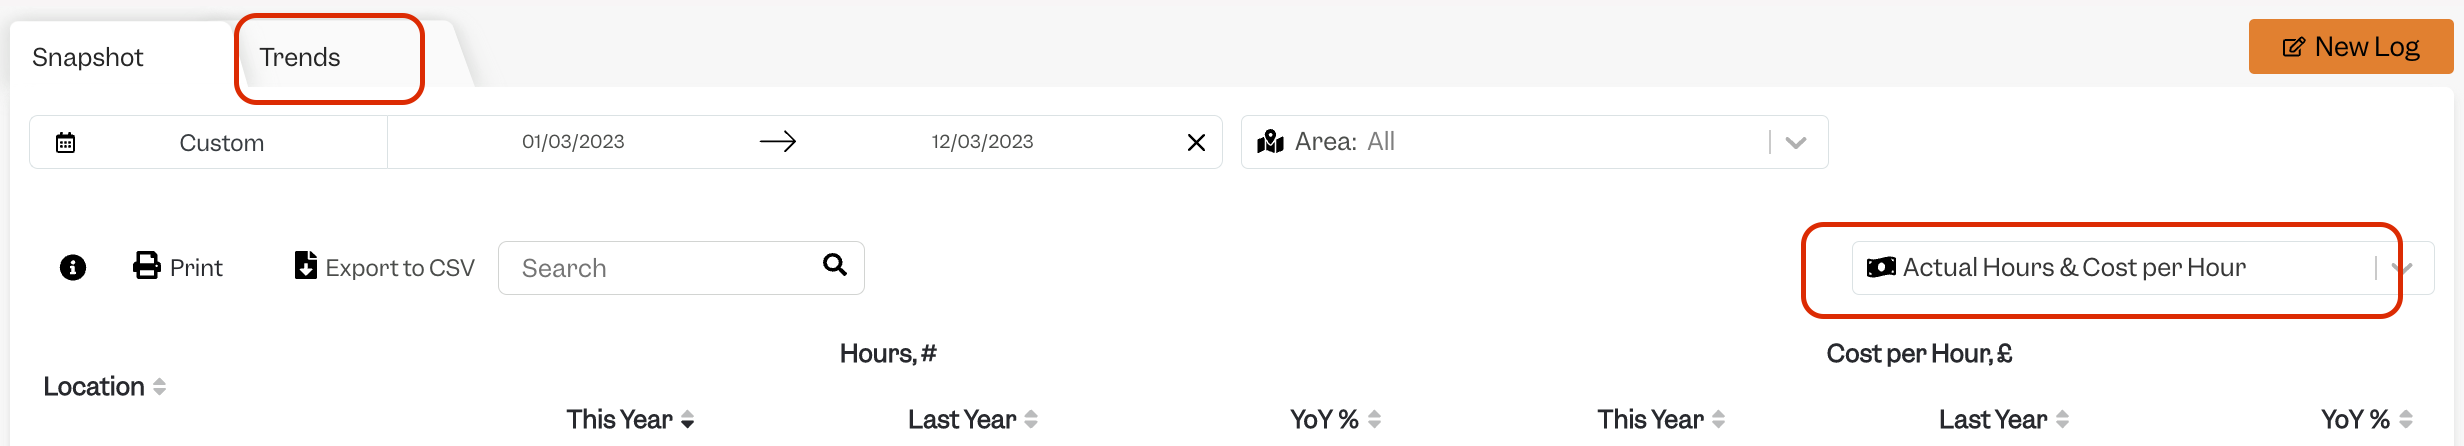
Task: Clear the date range with X
Action: coord(1196,143)
